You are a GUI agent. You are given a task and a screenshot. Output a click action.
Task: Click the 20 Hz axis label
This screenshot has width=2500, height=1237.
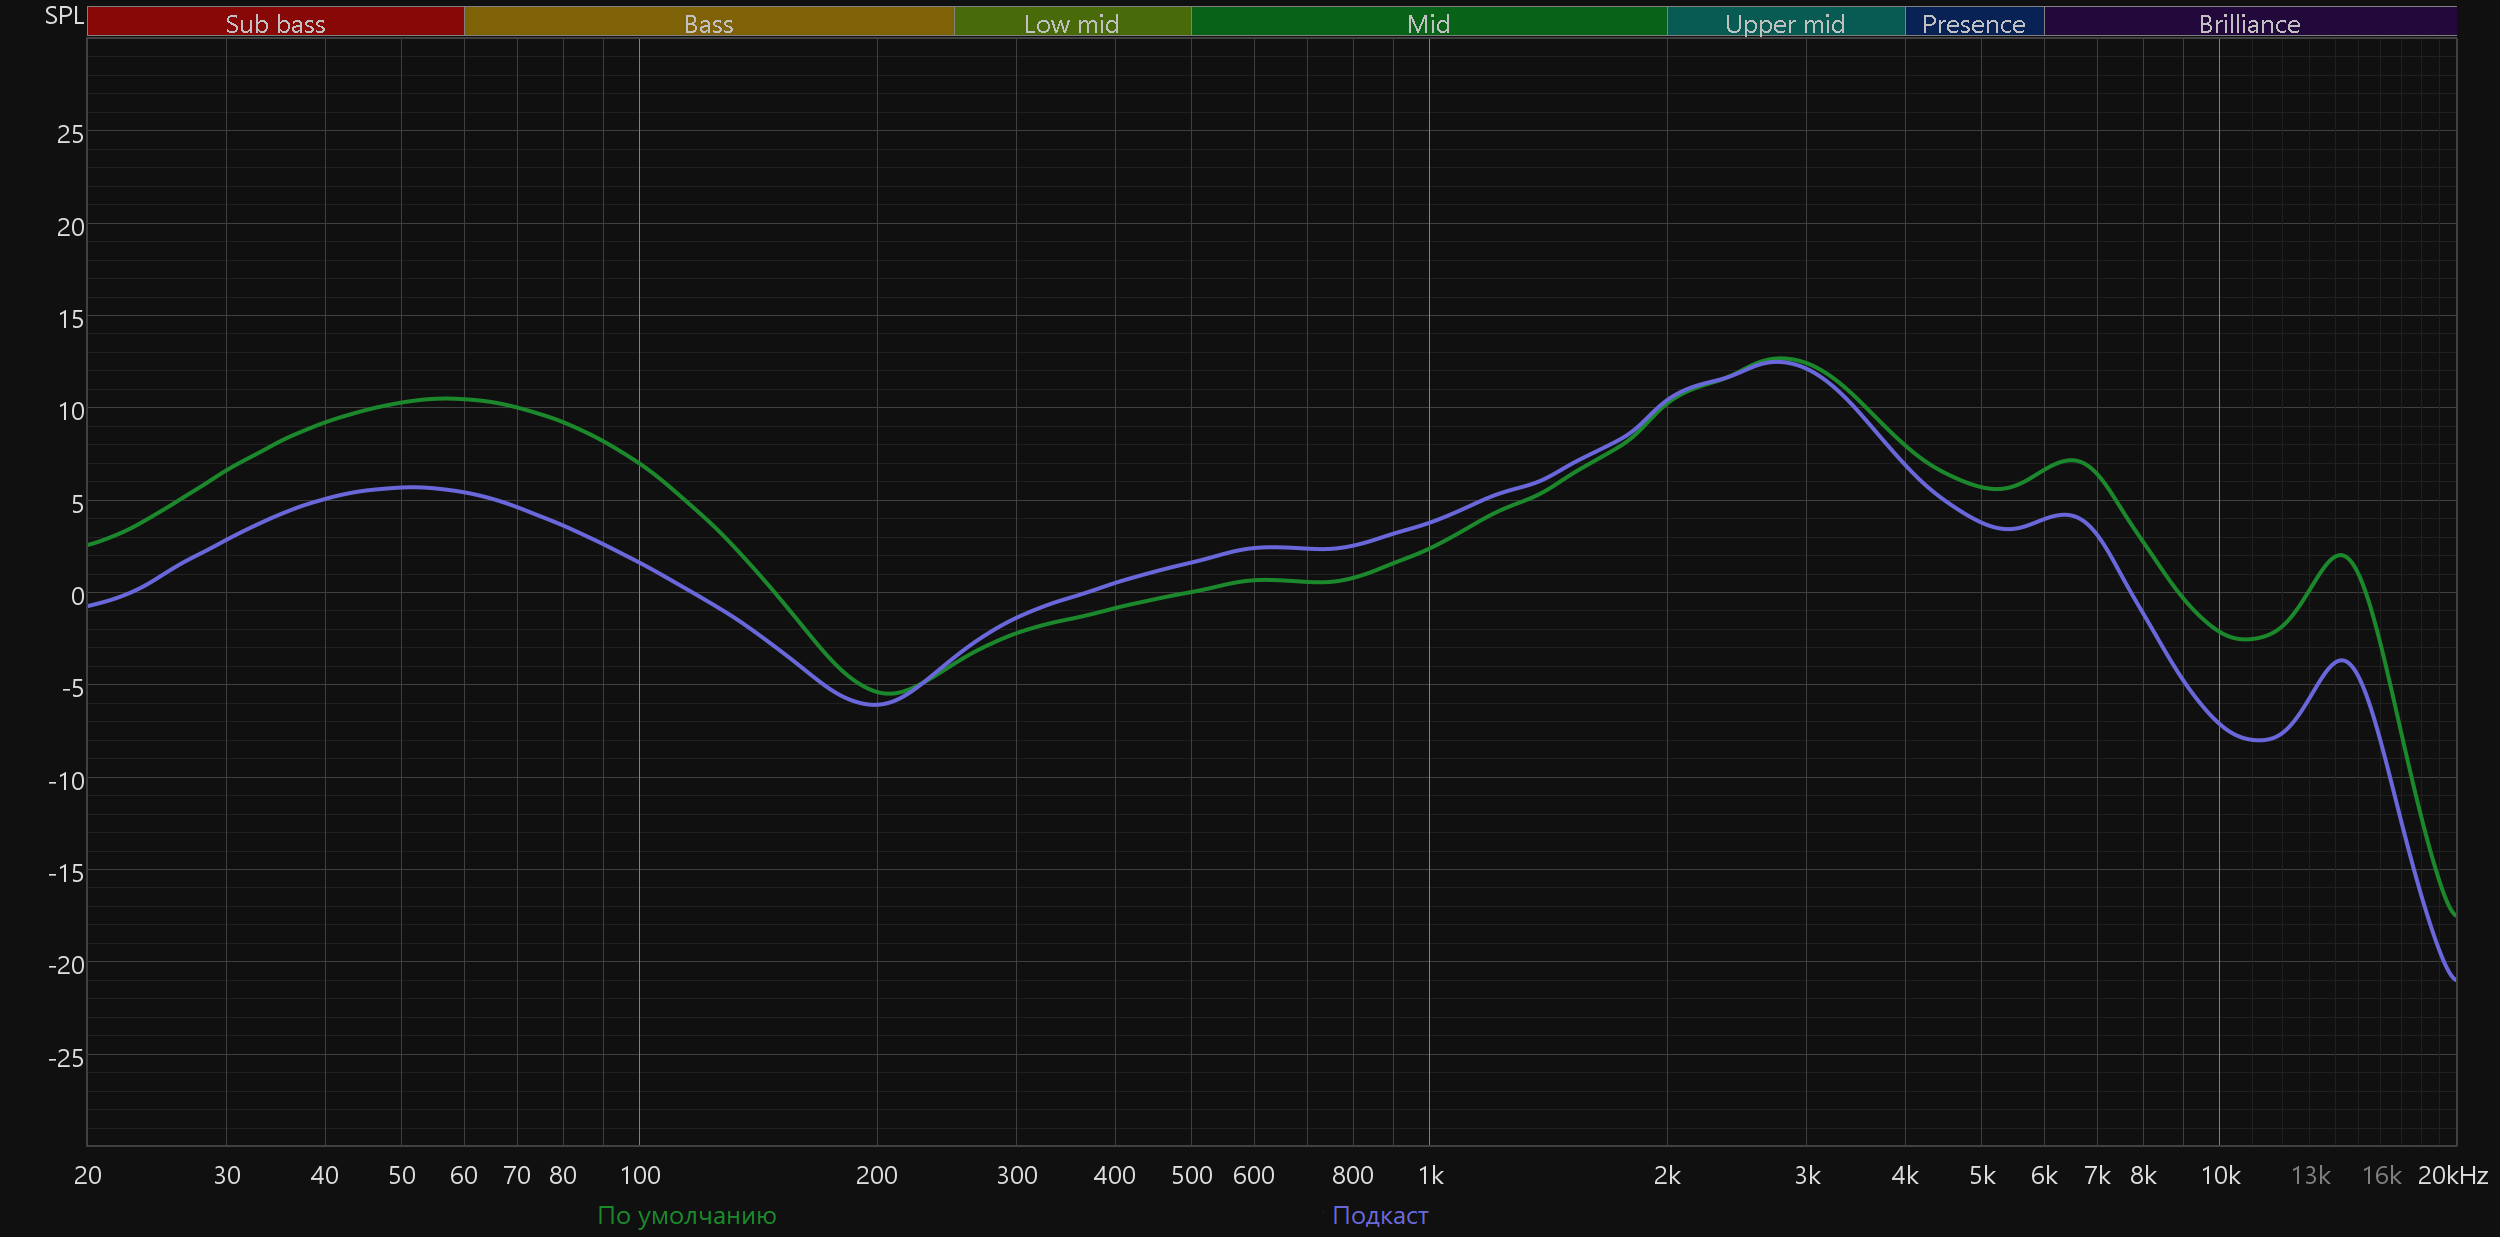point(88,1175)
